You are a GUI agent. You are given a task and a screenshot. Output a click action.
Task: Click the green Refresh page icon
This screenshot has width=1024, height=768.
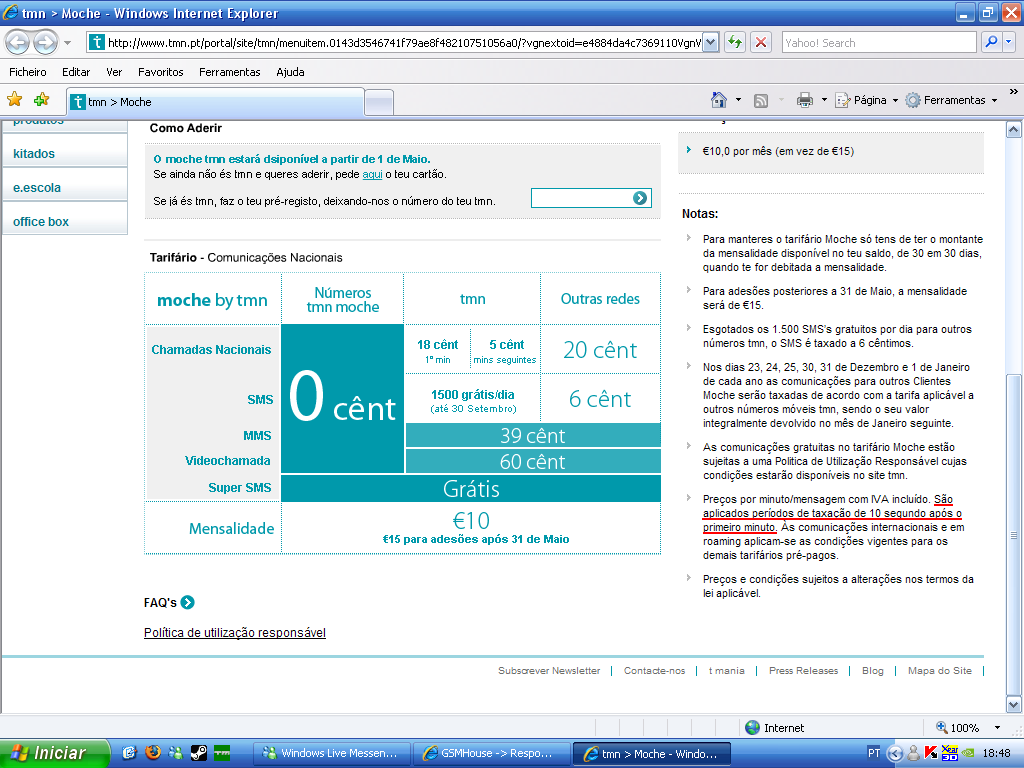(735, 43)
